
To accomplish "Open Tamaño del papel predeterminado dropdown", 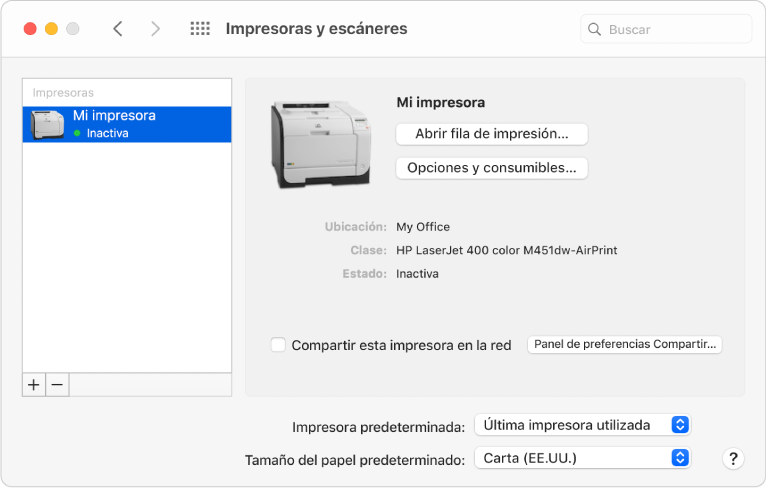I will [582, 458].
